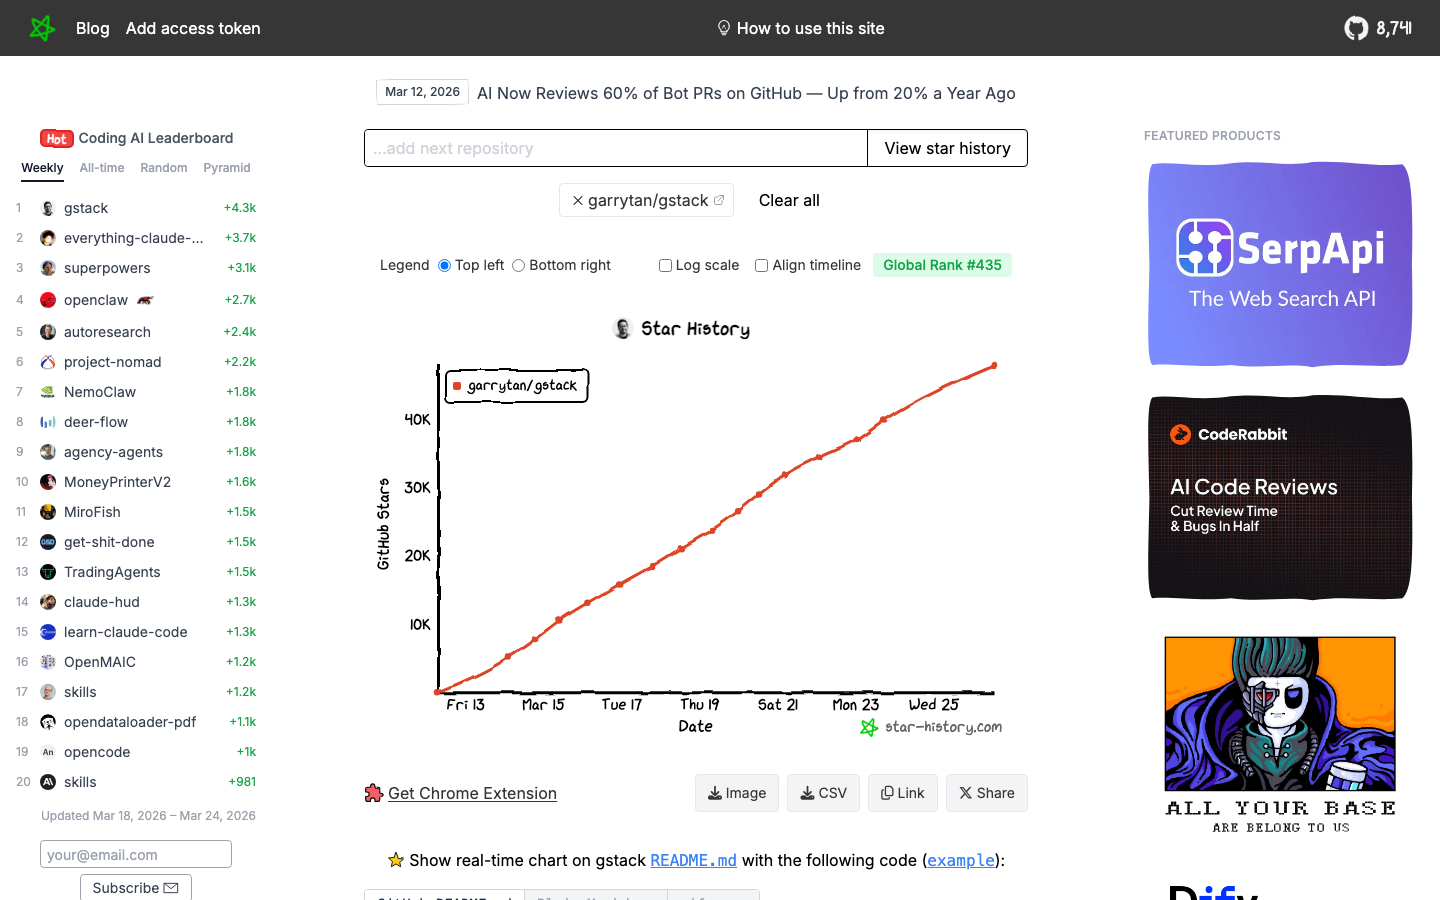Image resolution: width=1440 pixels, height=900 pixels.
Task: Open Add access token in header
Action: pyautogui.click(x=193, y=28)
